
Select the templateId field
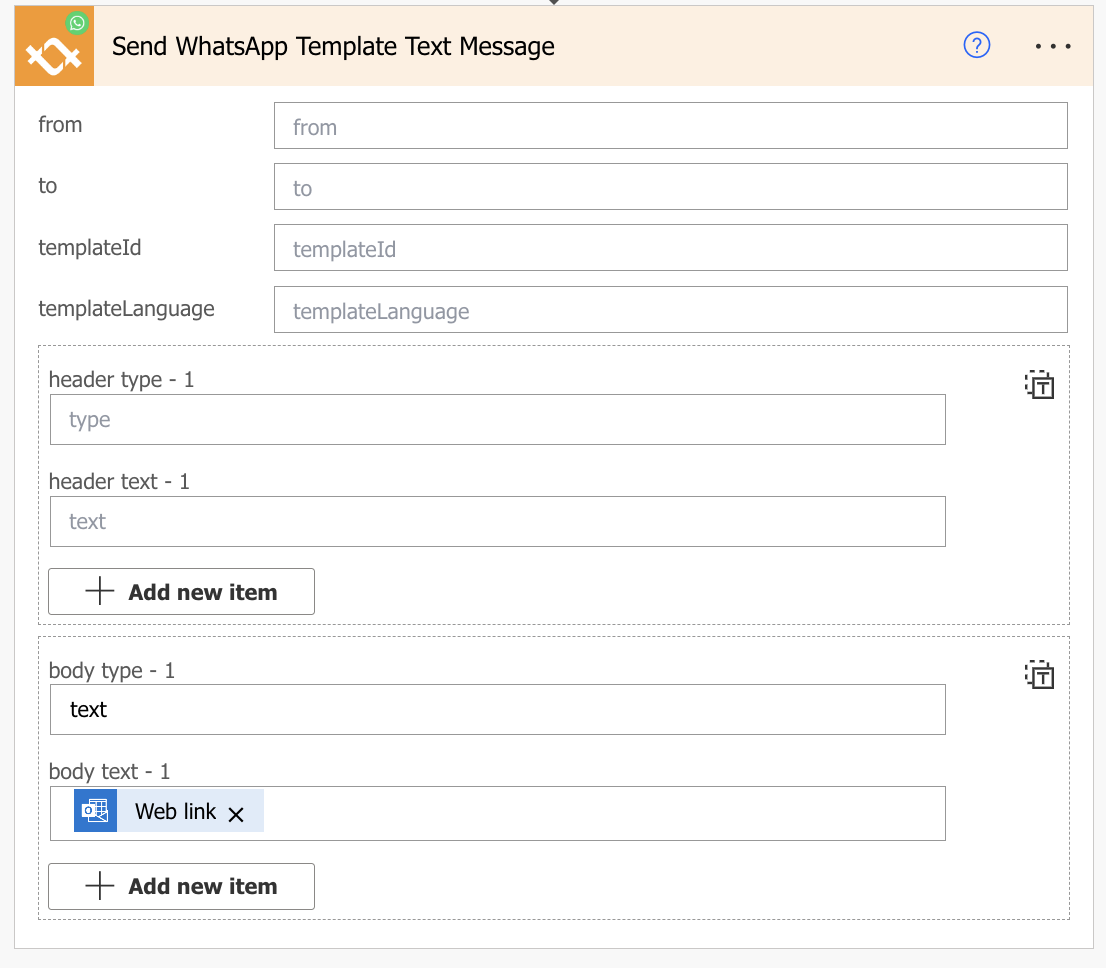click(x=670, y=248)
